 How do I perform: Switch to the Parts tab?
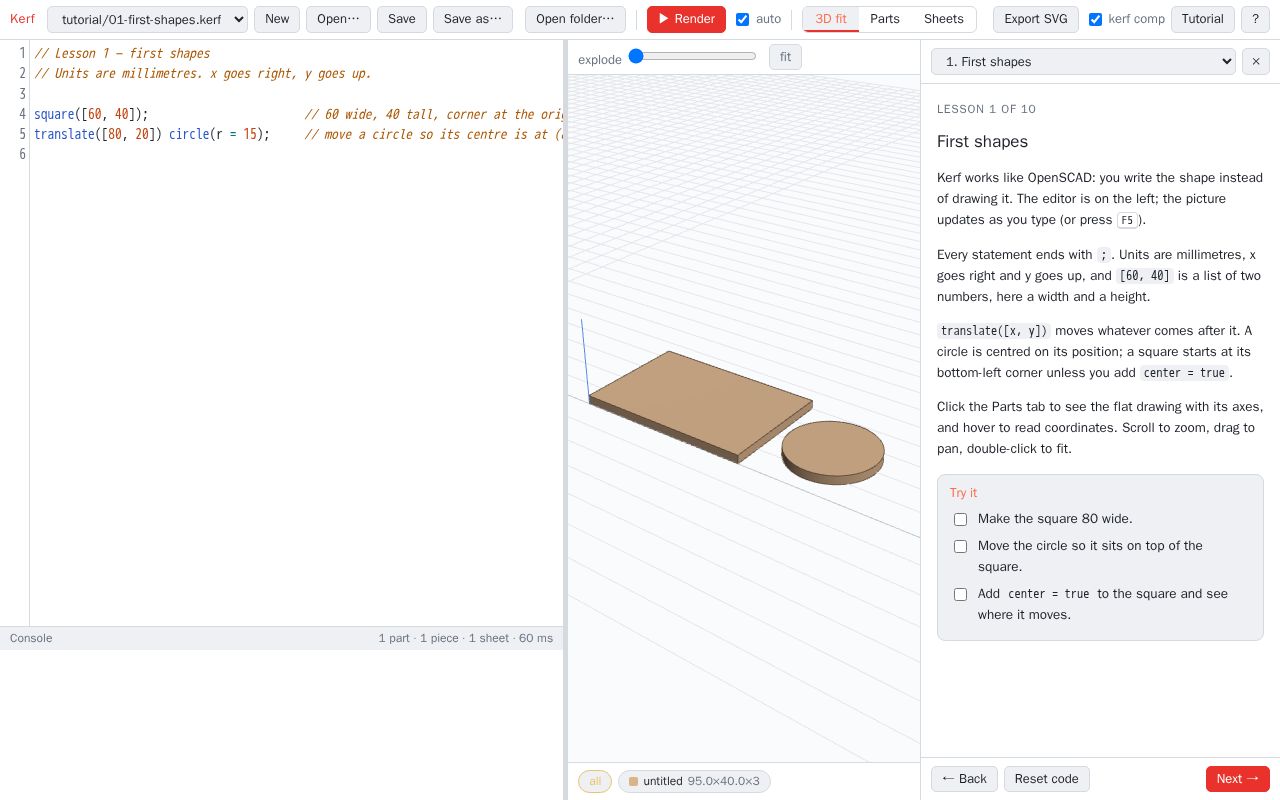click(x=884, y=19)
